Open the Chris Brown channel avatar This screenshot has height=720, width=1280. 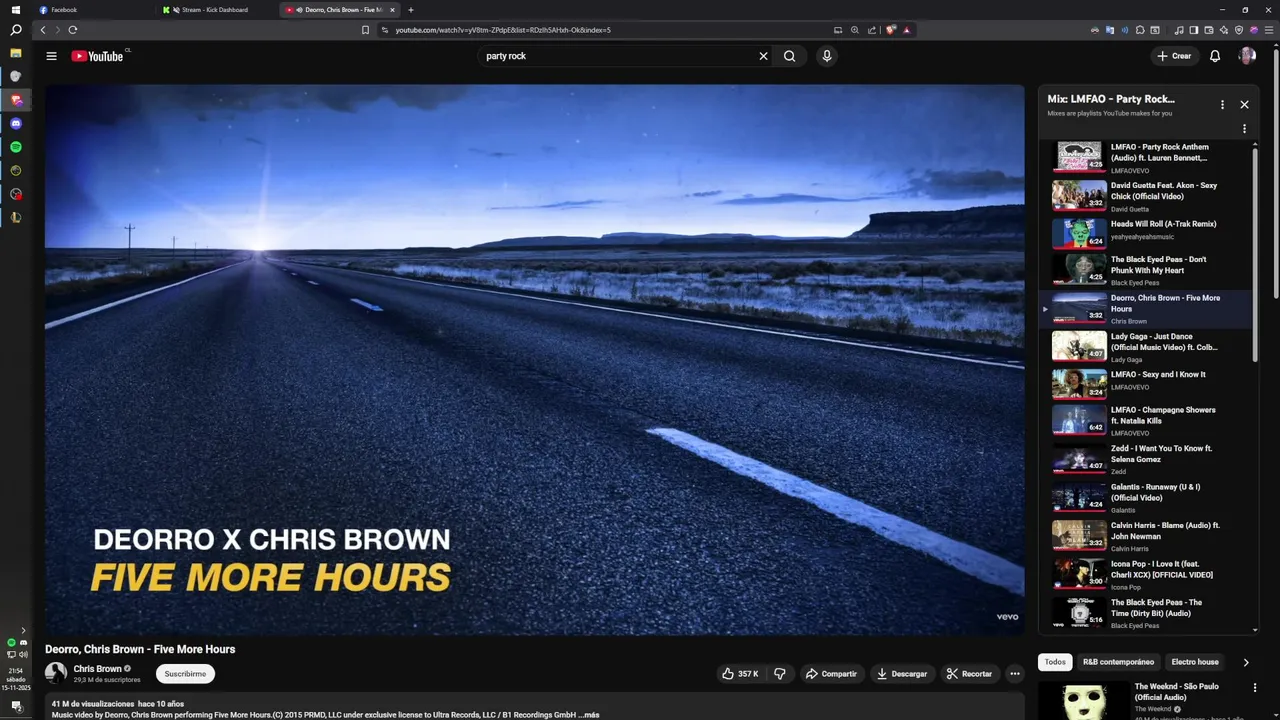tap(56, 673)
